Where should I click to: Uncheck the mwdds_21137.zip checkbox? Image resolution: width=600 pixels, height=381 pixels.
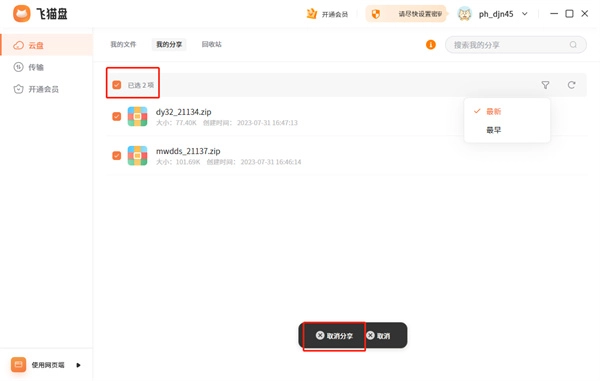tap(117, 156)
